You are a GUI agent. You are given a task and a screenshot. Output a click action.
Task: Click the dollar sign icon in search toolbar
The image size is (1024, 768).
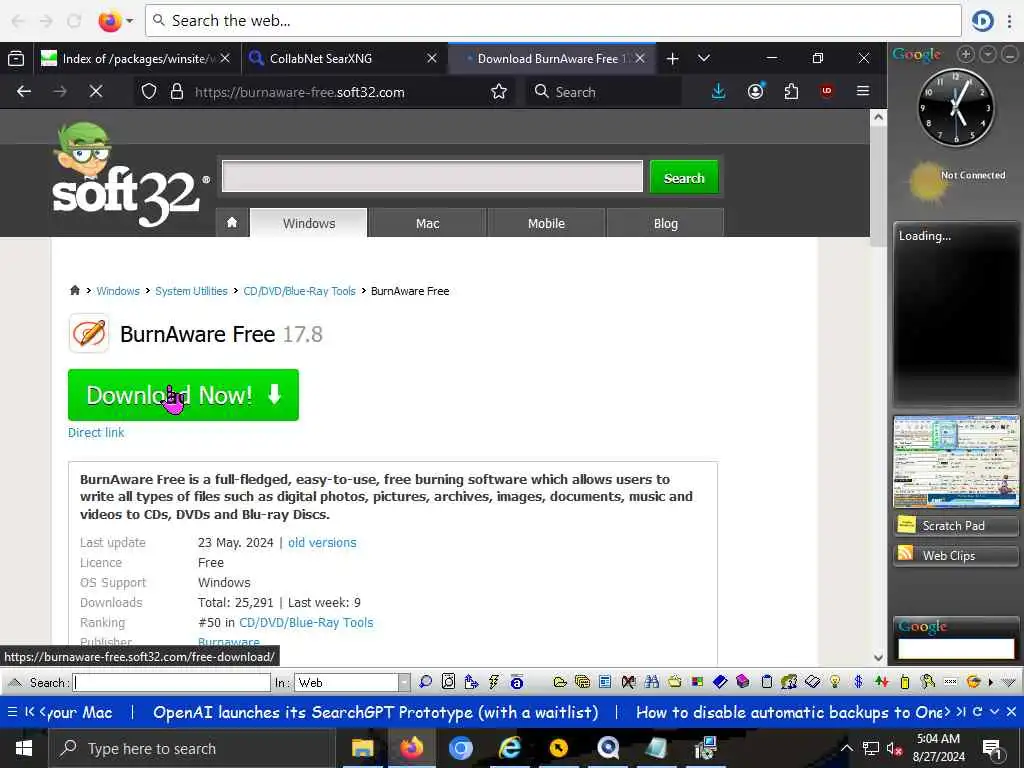pos(858,682)
